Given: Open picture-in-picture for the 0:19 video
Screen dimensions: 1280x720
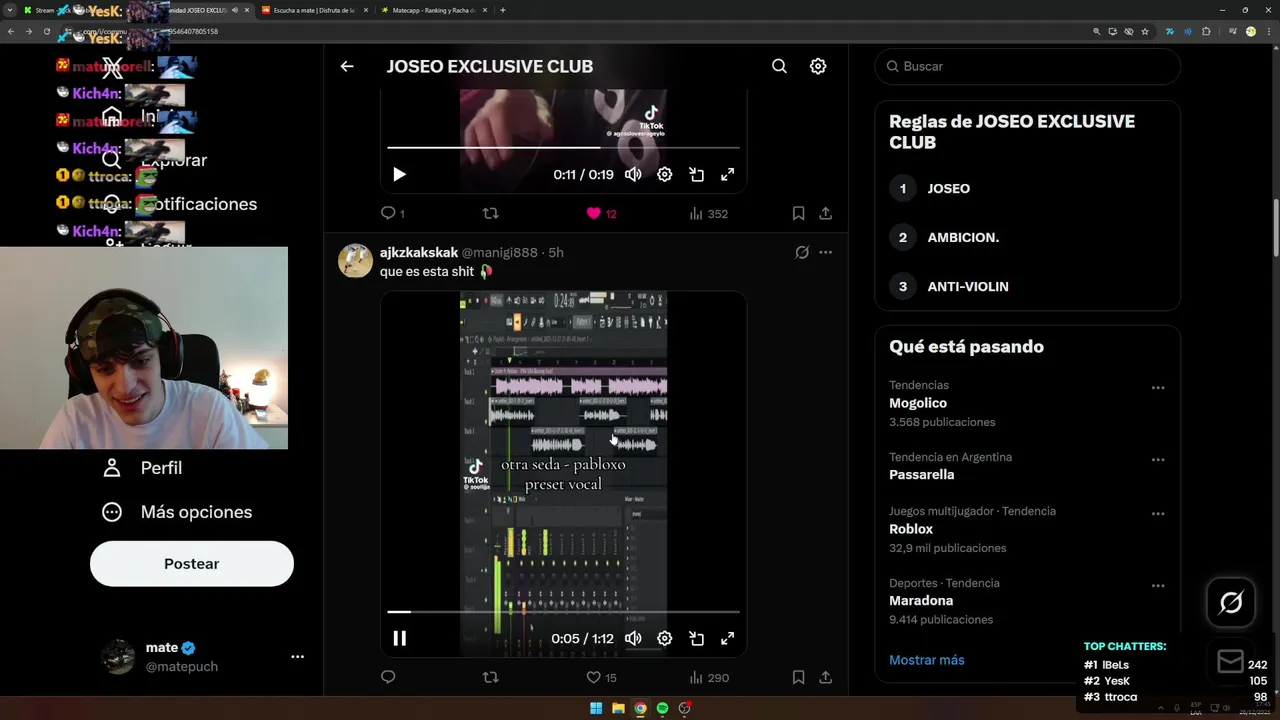Looking at the screenshot, I should (697, 174).
